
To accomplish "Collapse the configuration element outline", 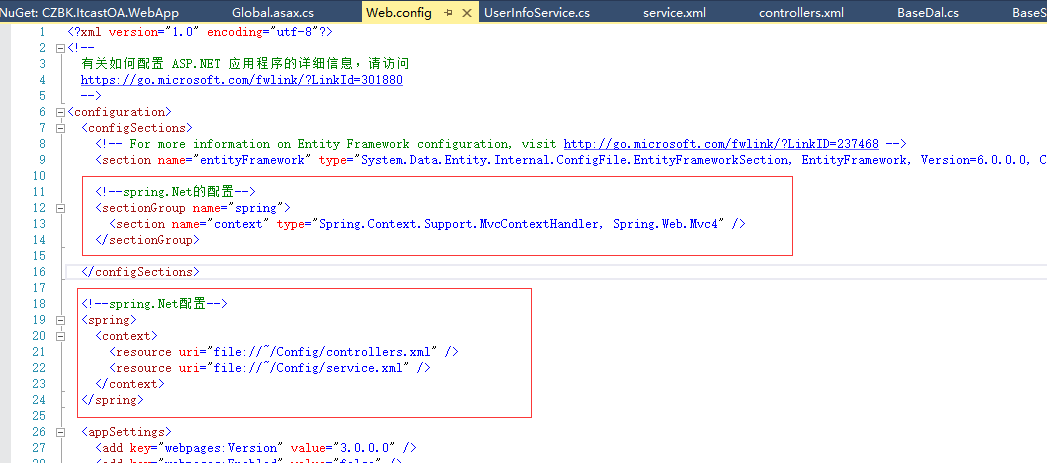I will 61,112.
